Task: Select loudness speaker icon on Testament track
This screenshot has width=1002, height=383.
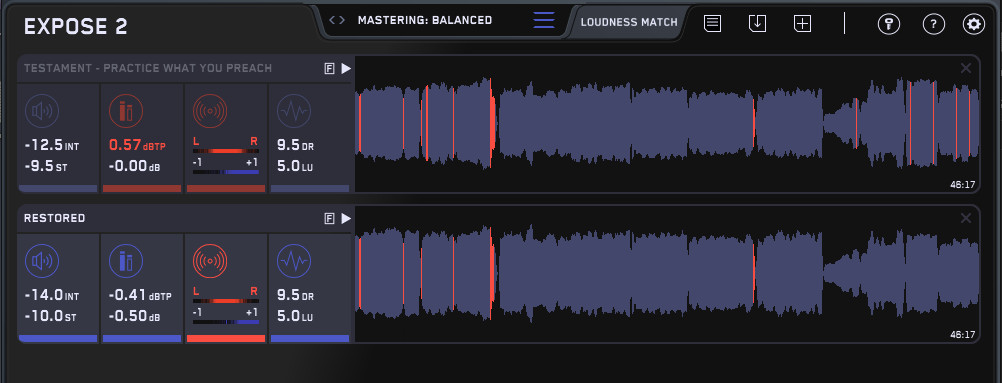Action: click(x=42, y=111)
